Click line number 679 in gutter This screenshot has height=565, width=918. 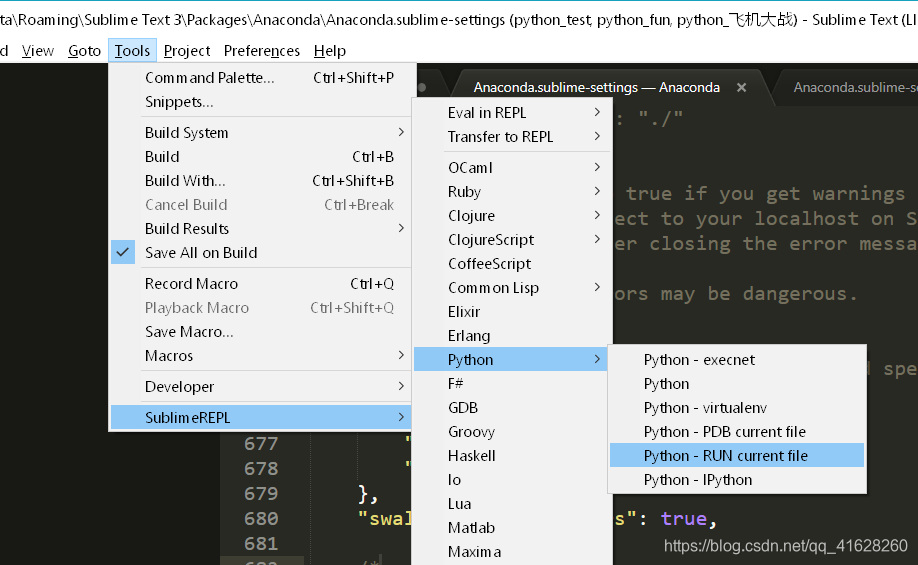[x=261, y=494]
